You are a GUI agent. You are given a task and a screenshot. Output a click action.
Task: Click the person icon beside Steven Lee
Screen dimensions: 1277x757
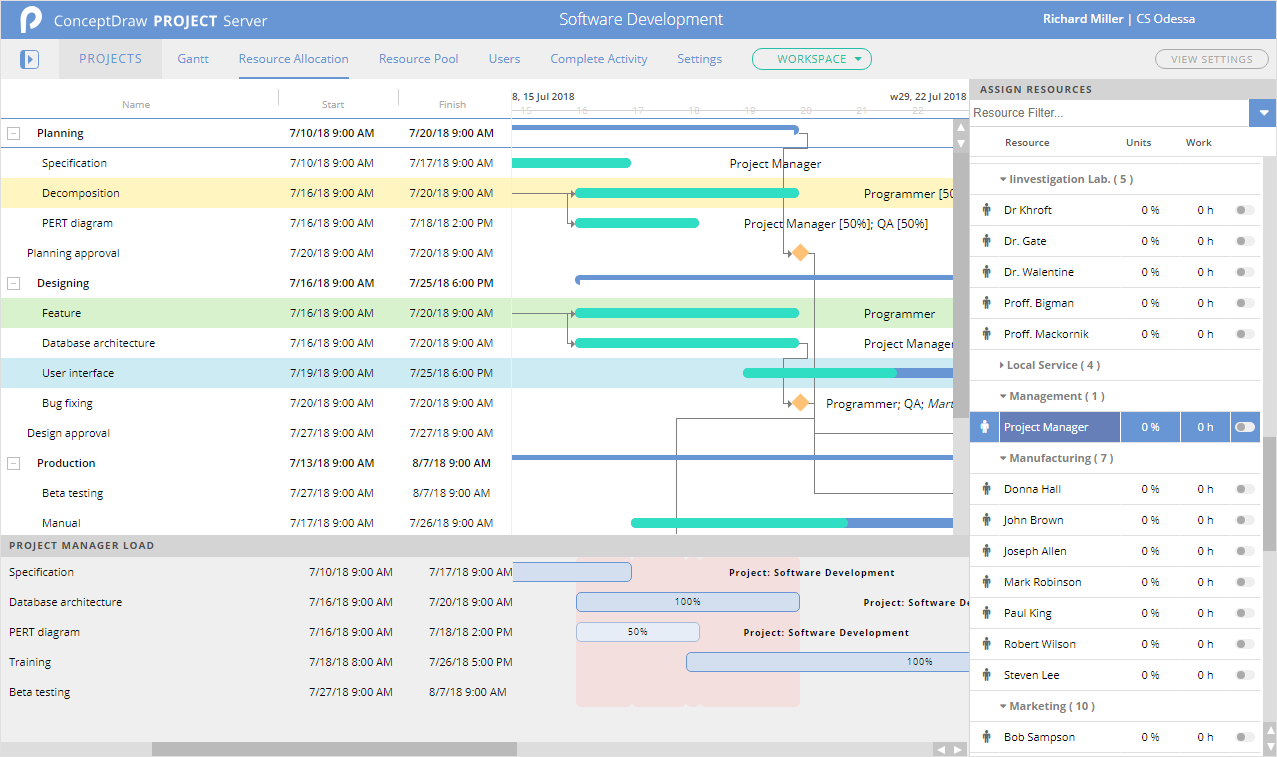(986, 675)
